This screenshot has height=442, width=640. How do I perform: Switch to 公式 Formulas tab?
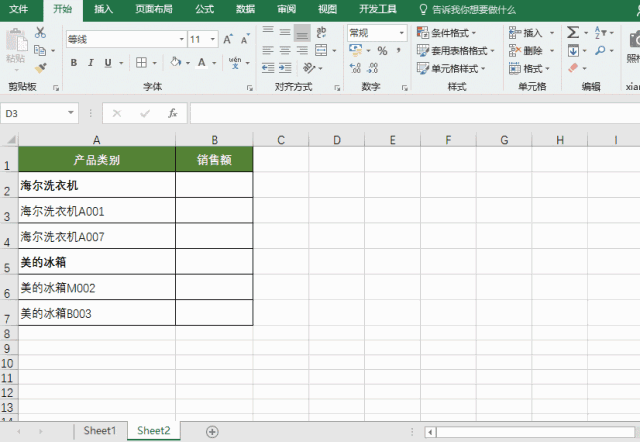(204, 9)
